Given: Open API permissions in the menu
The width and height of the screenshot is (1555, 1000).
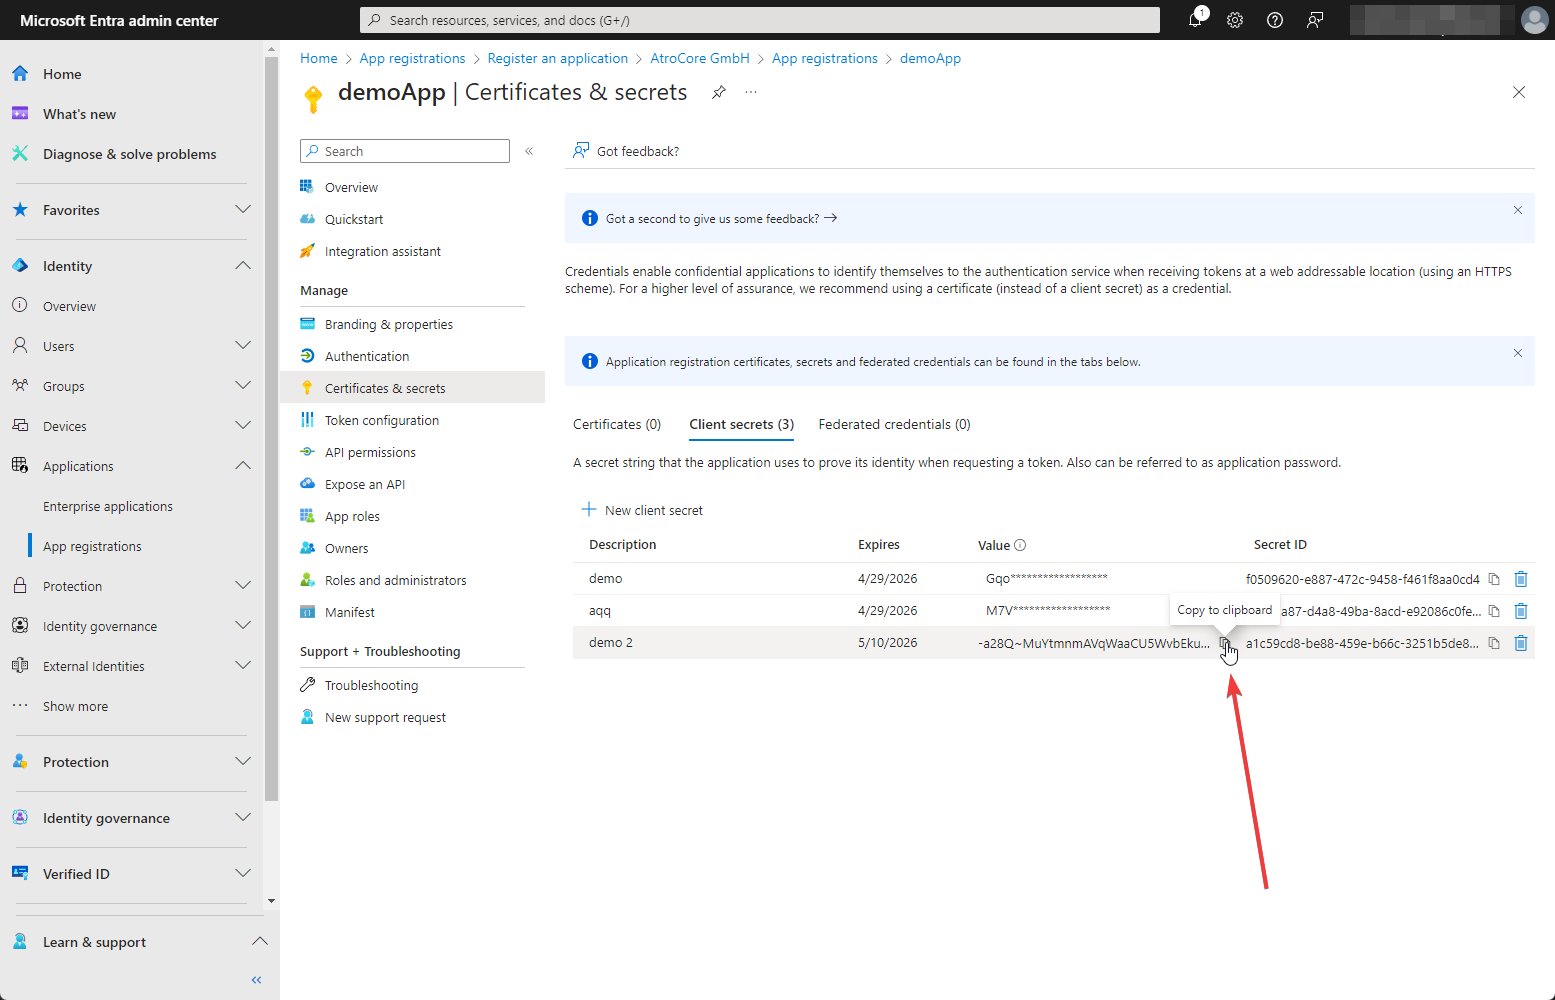Looking at the screenshot, I should point(370,453).
